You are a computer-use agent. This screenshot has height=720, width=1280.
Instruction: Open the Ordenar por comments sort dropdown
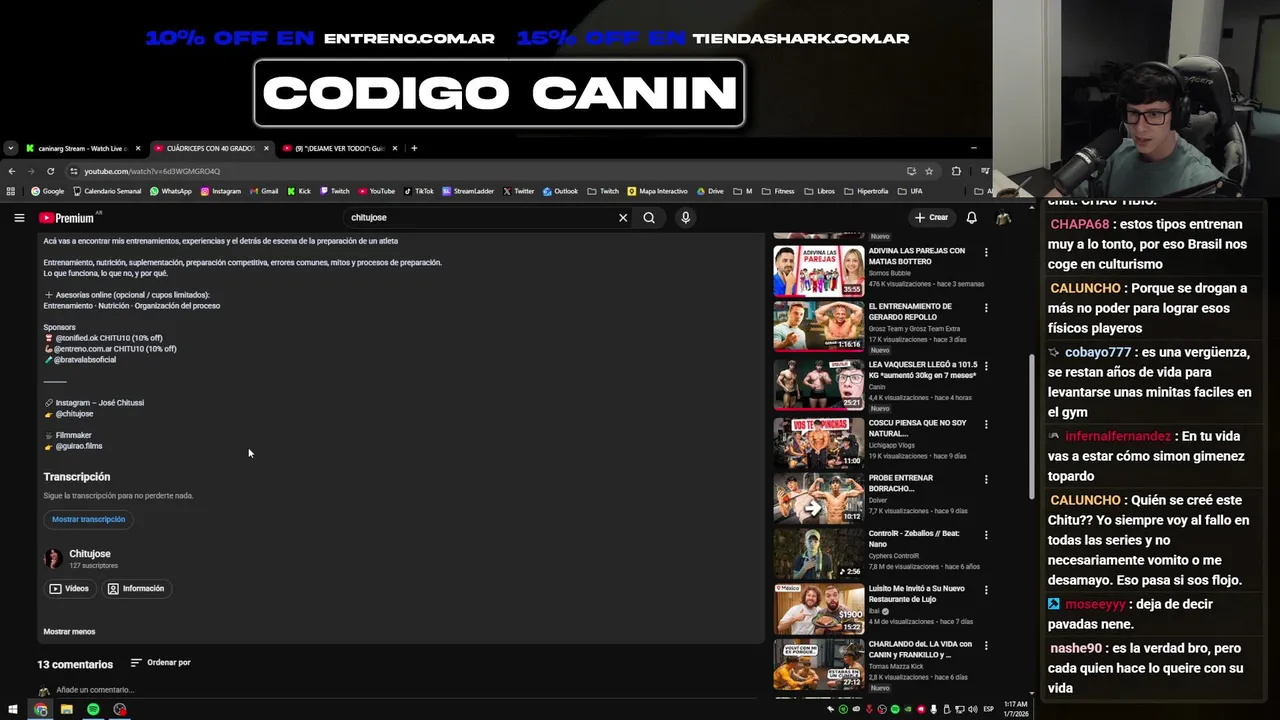[160, 662]
